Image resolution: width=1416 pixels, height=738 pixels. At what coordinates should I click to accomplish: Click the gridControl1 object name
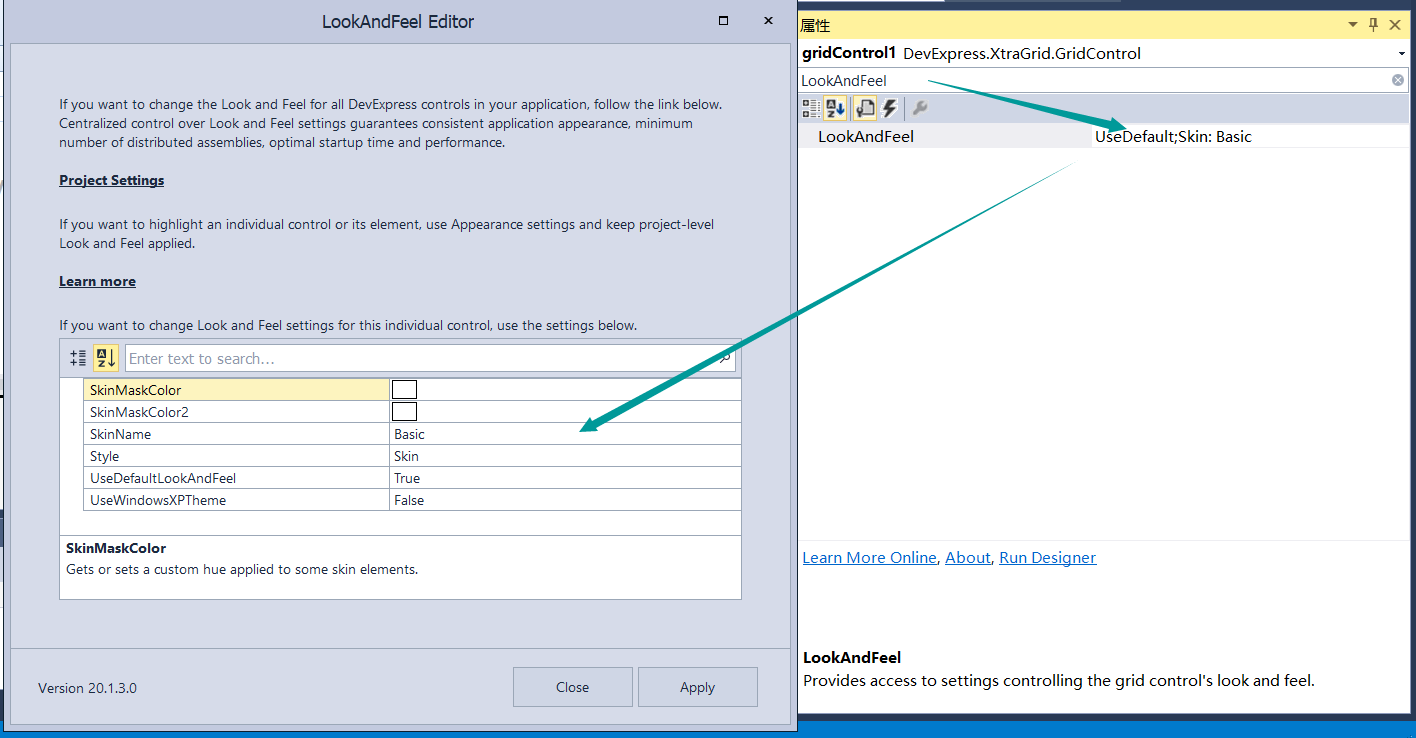coord(849,53)
